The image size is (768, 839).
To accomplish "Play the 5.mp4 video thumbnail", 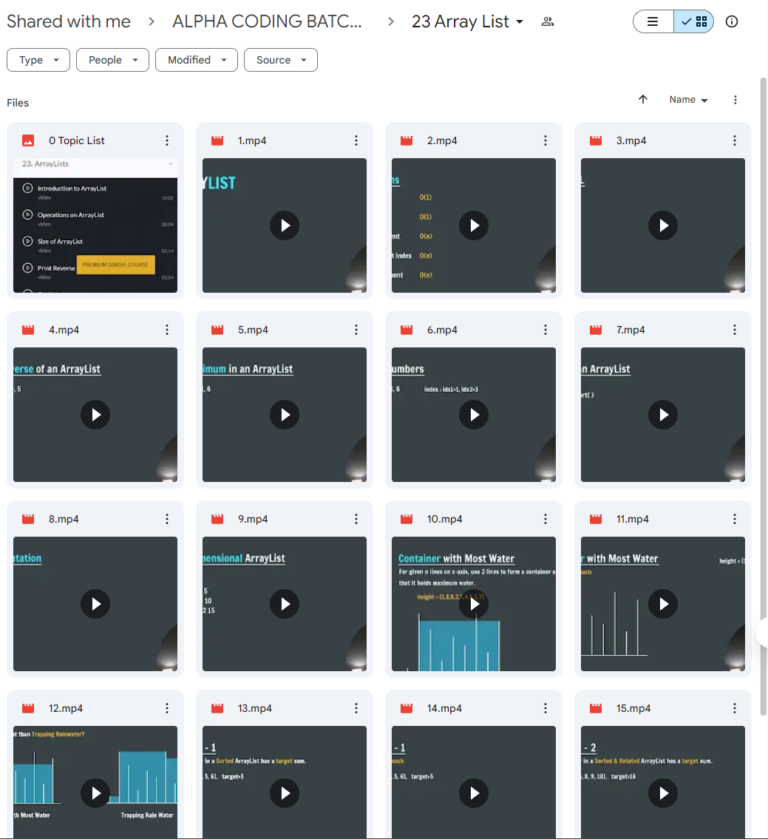I will pos(284,414).
